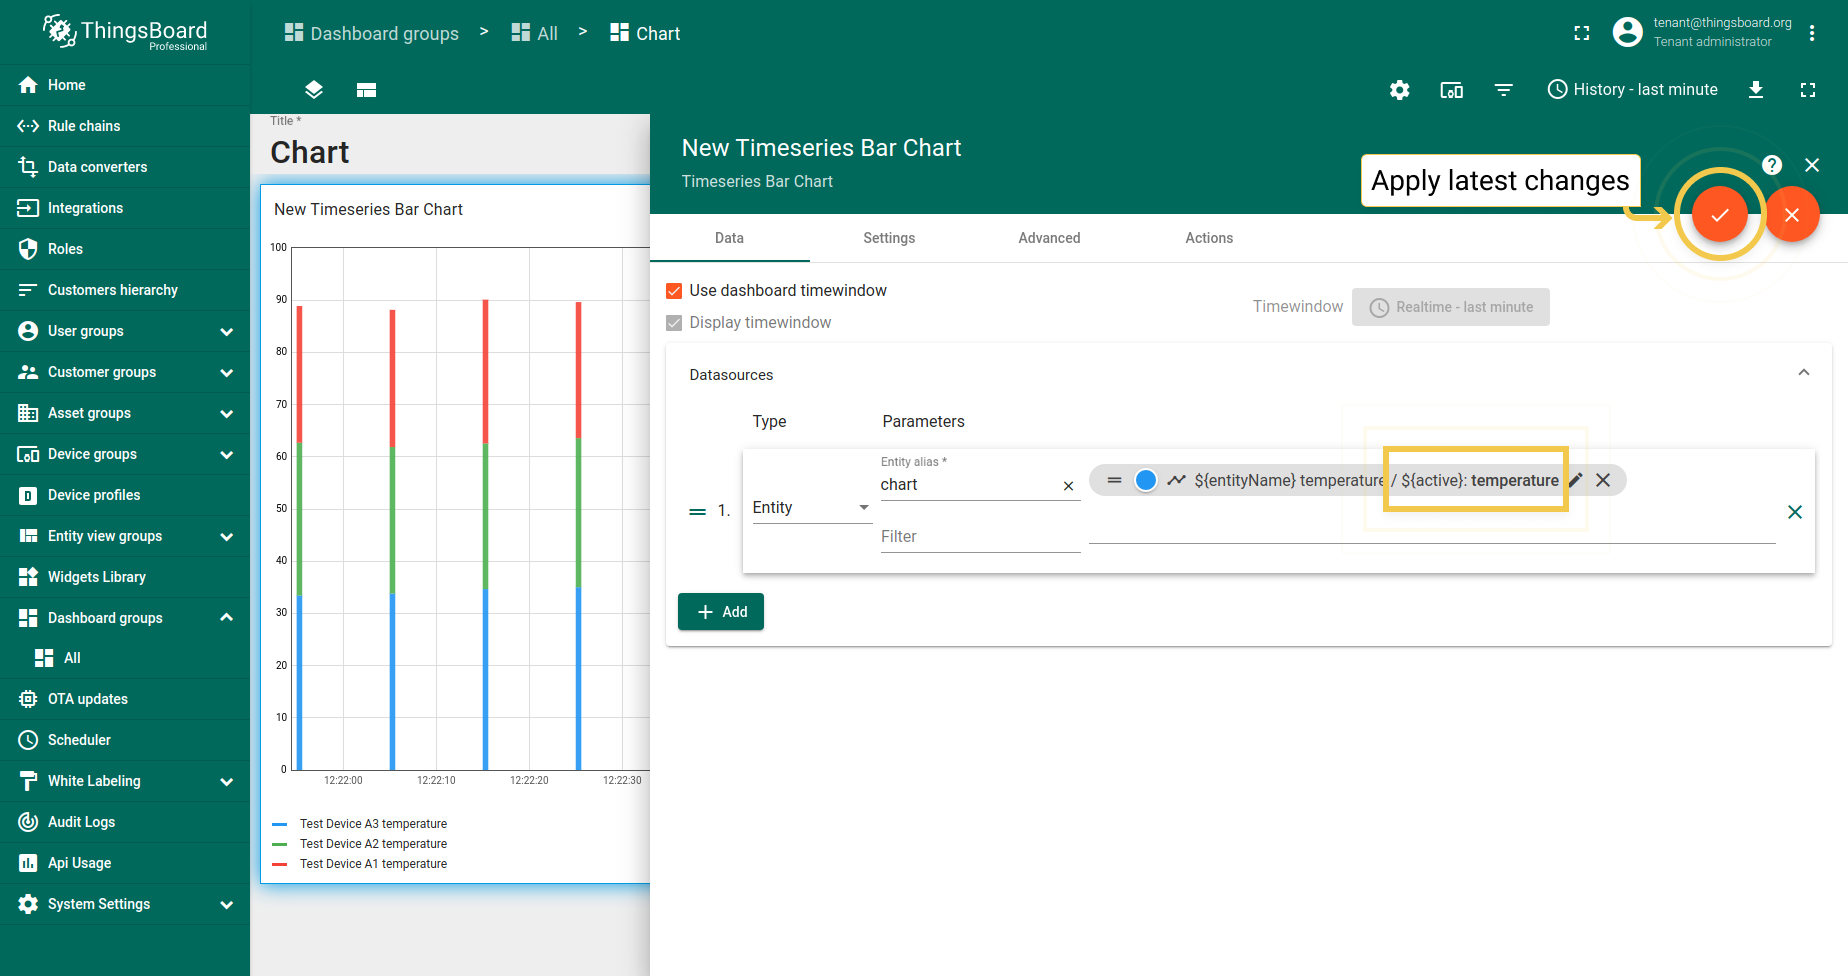Screen dimensions: 1848x976
Task: Switch to the Data tab
Action: [x=729, y=238]
